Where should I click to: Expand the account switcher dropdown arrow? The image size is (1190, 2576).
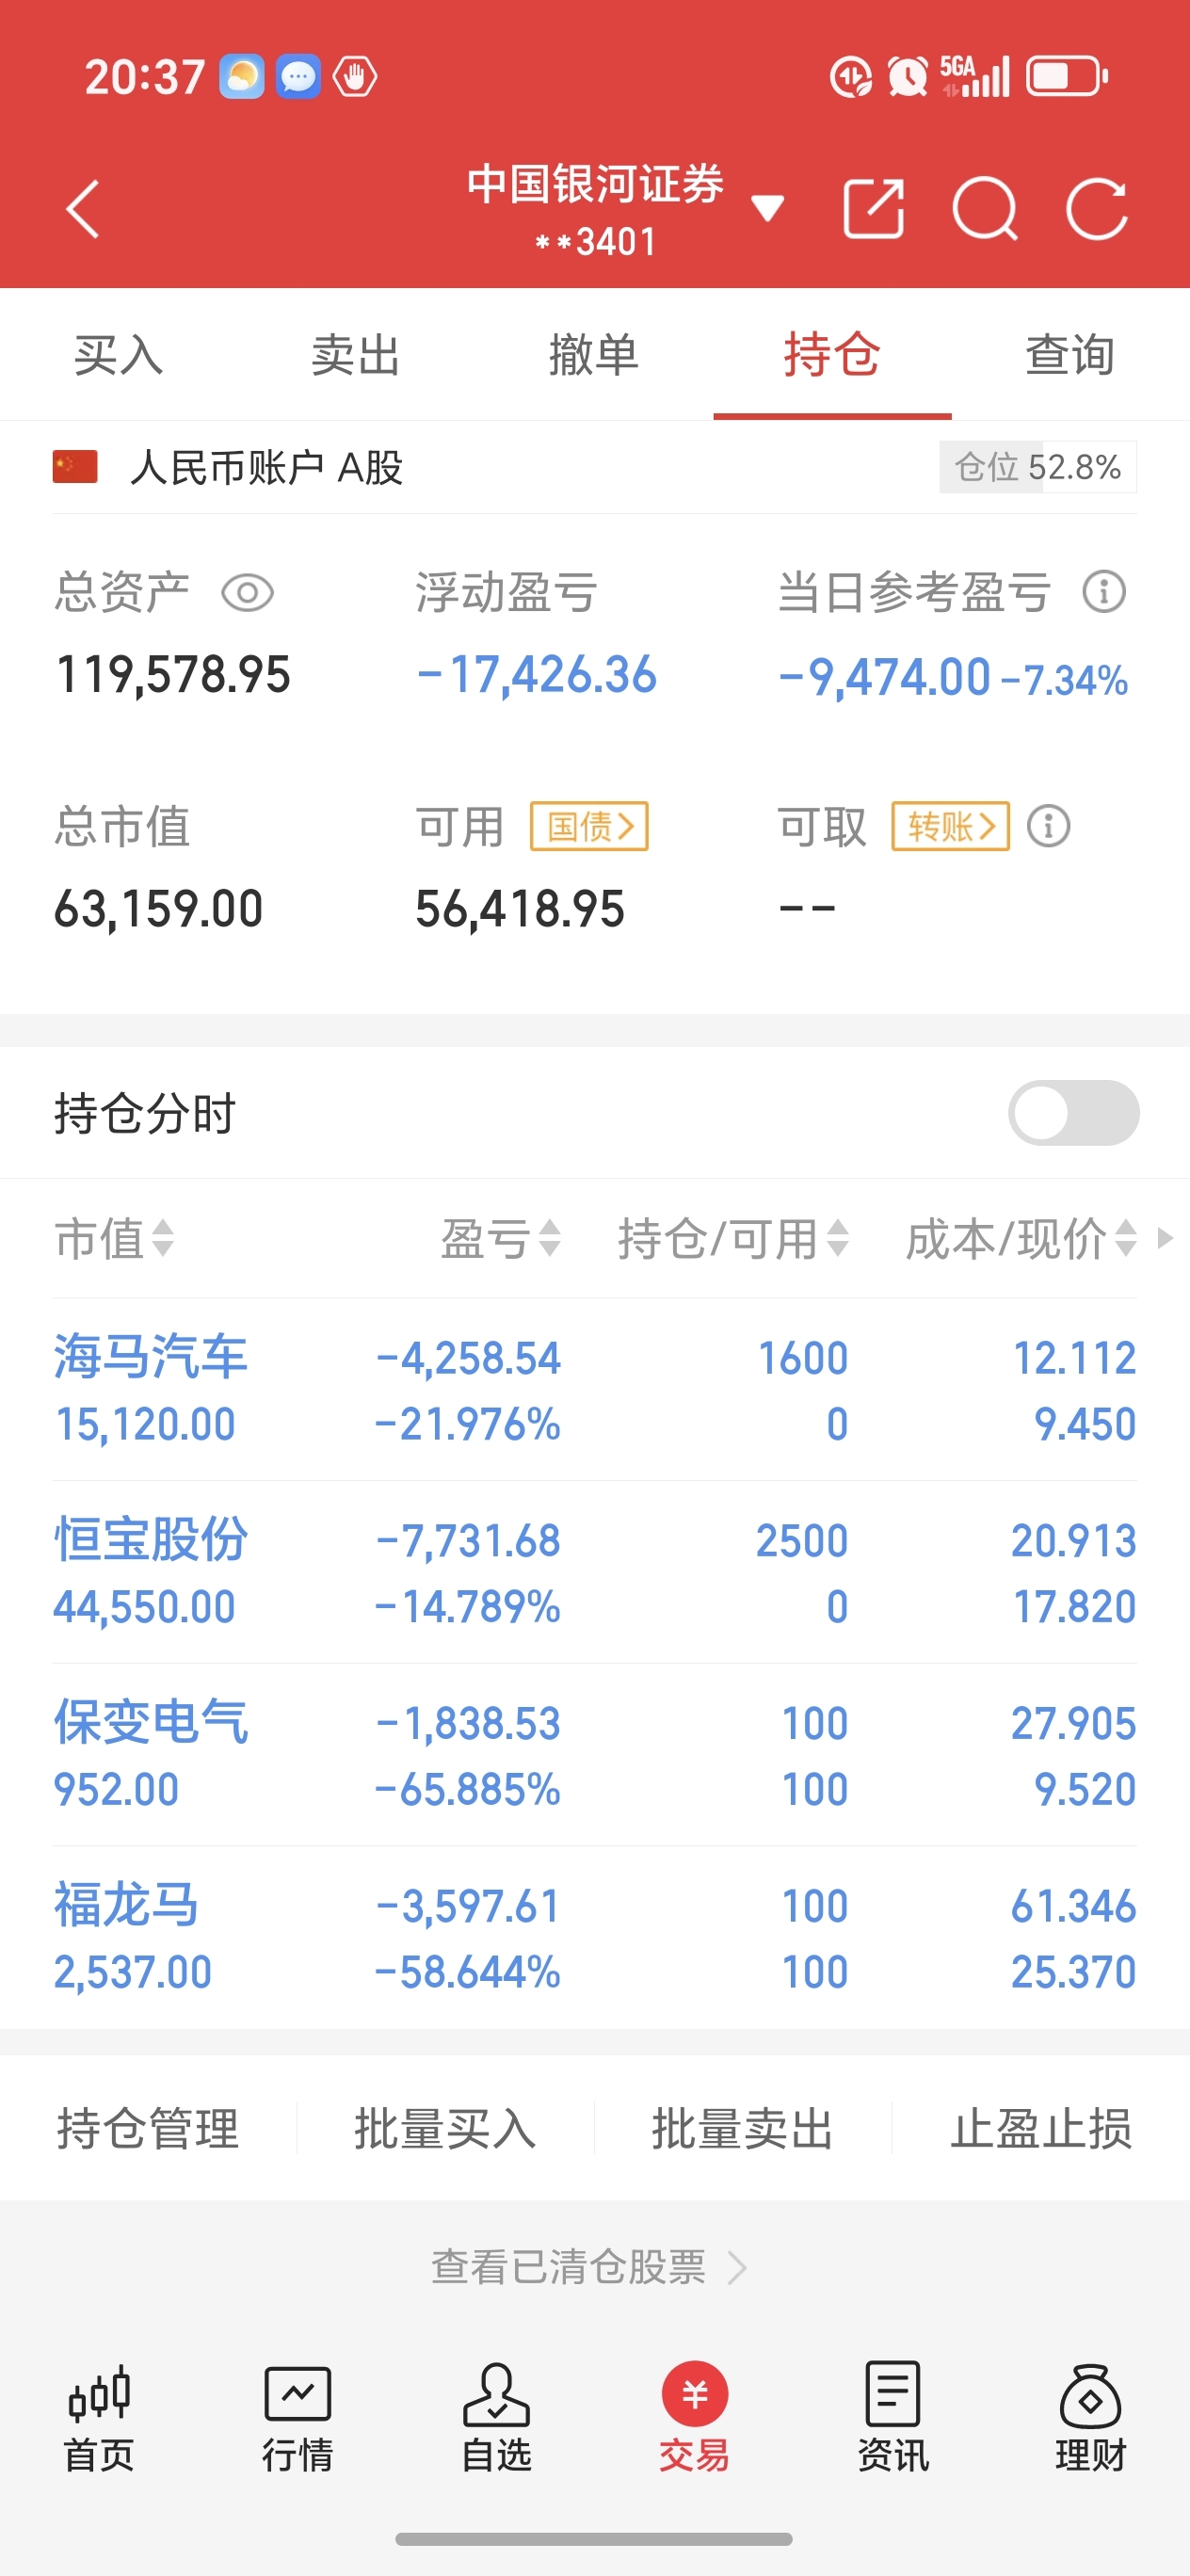[x=767, y=208]
